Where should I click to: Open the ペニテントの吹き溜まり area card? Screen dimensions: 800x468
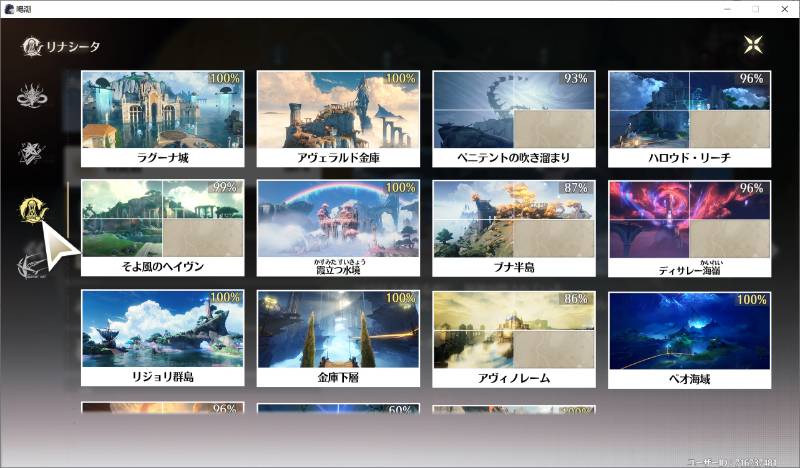click(514, 119)
